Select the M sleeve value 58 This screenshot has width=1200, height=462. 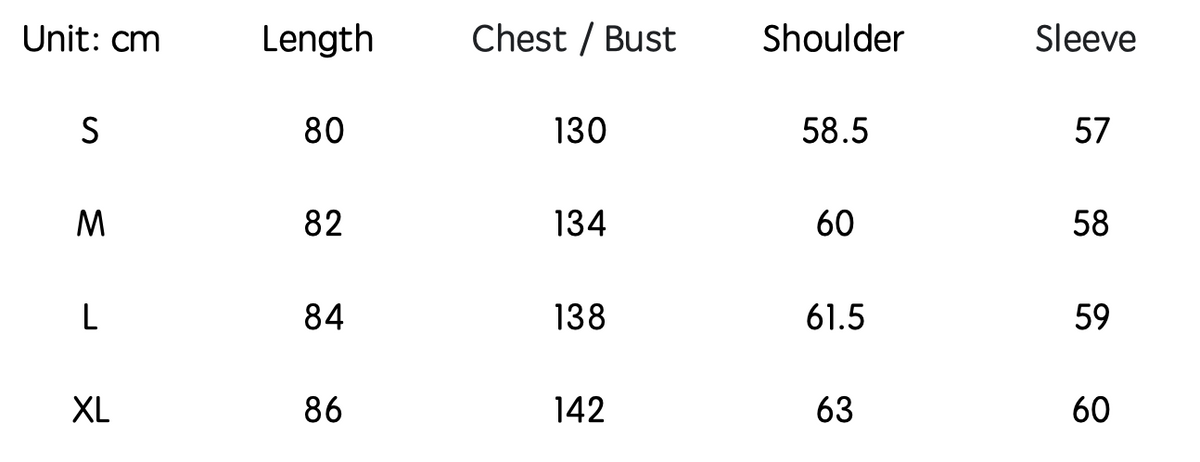[x=1091, y=224]
